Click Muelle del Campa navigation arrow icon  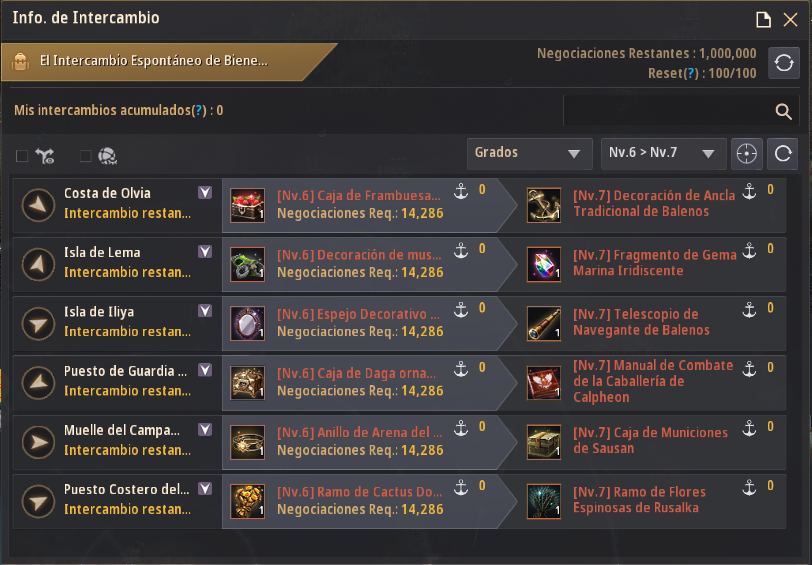pos(38,442)
